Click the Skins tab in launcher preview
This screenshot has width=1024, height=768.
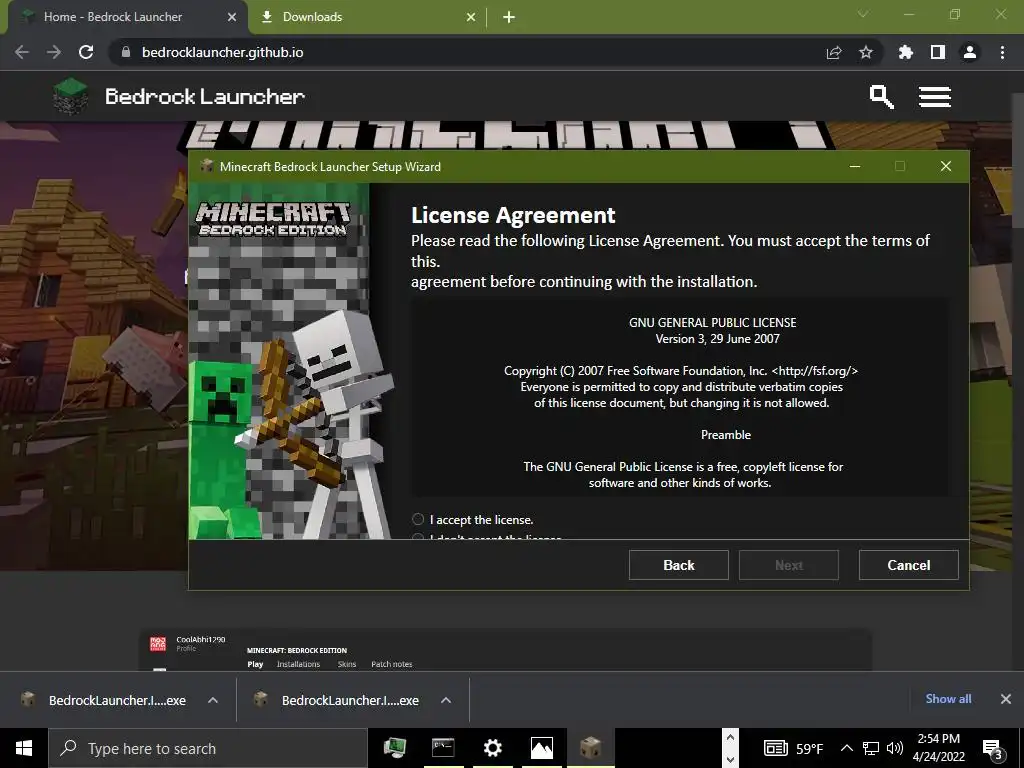click(x=347, y=664)
